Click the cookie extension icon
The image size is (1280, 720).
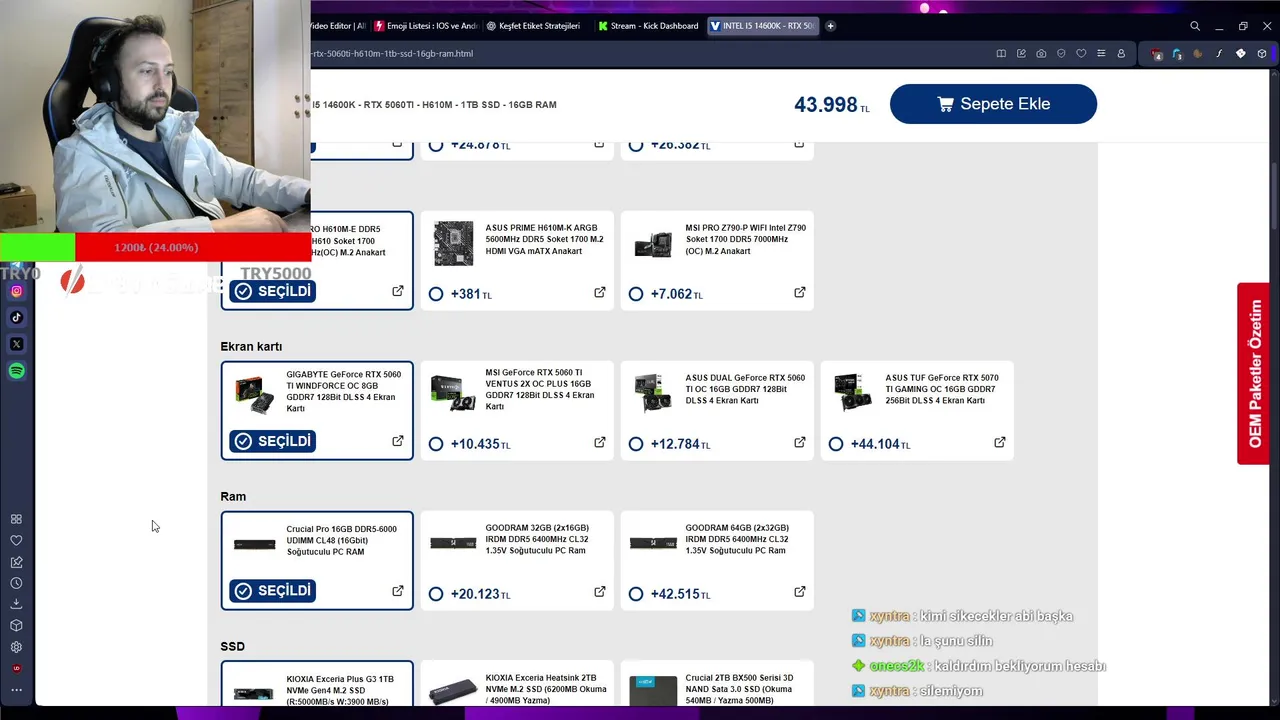(1198, 54)
